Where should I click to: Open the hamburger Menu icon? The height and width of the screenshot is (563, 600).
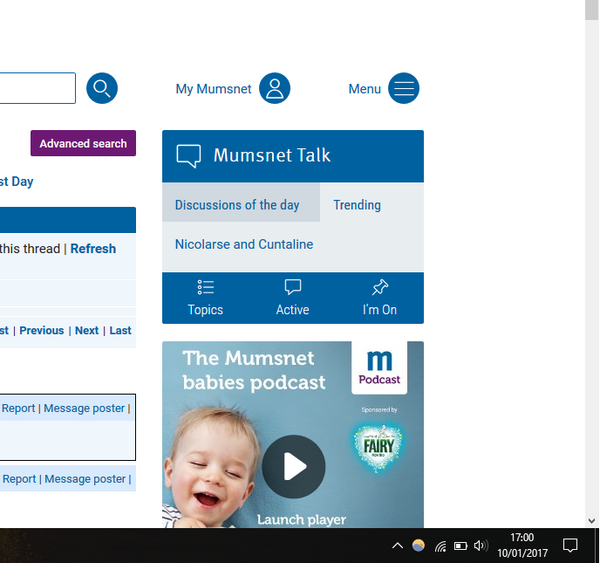[x=404, y=88]
